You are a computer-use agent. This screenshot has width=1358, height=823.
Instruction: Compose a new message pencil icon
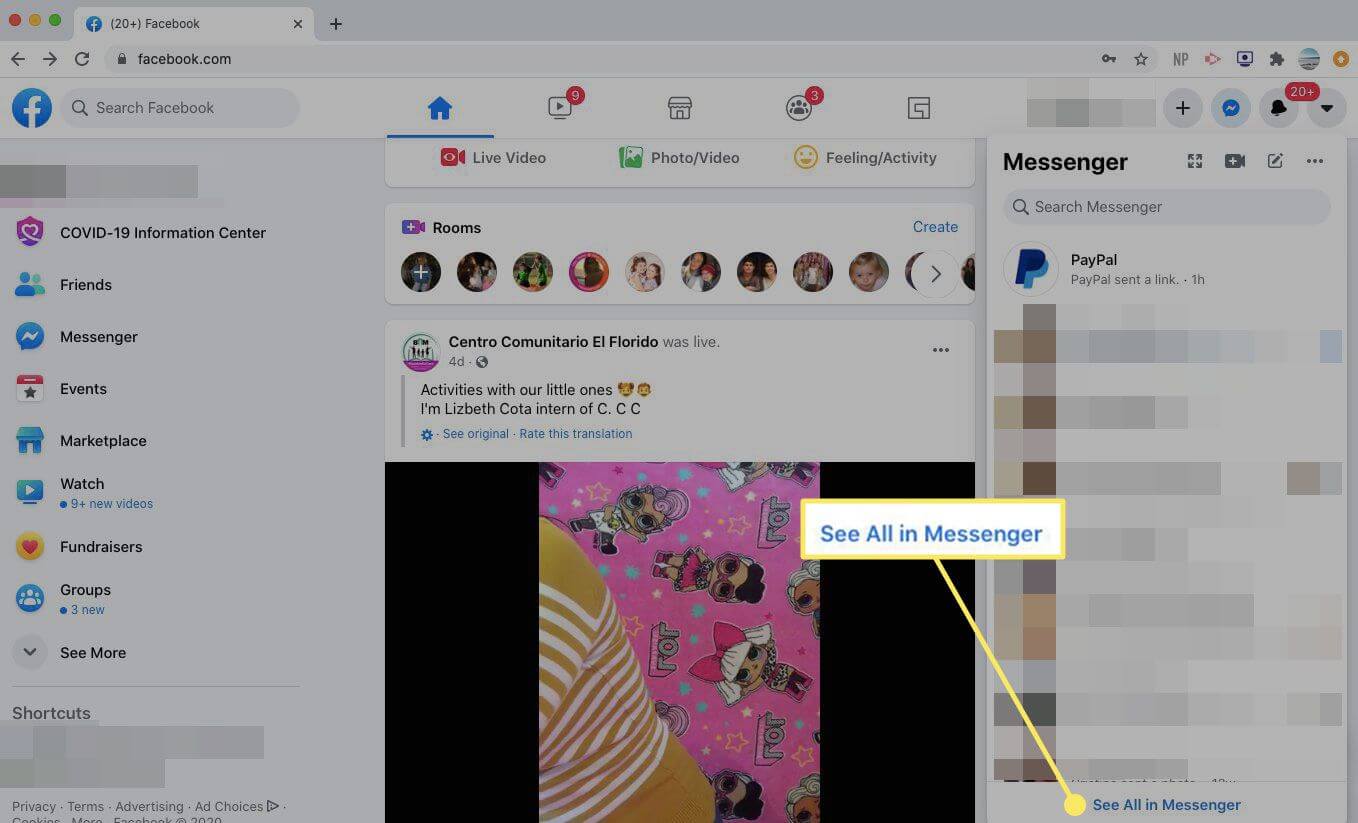[1275, 161]
